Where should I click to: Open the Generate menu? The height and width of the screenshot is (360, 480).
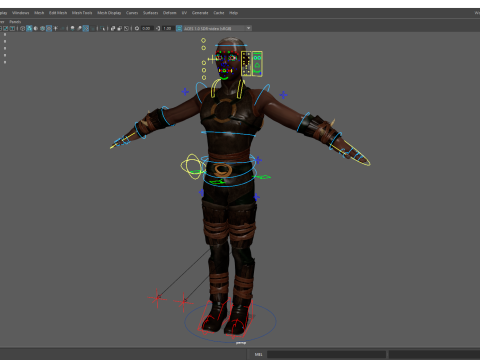200,13
